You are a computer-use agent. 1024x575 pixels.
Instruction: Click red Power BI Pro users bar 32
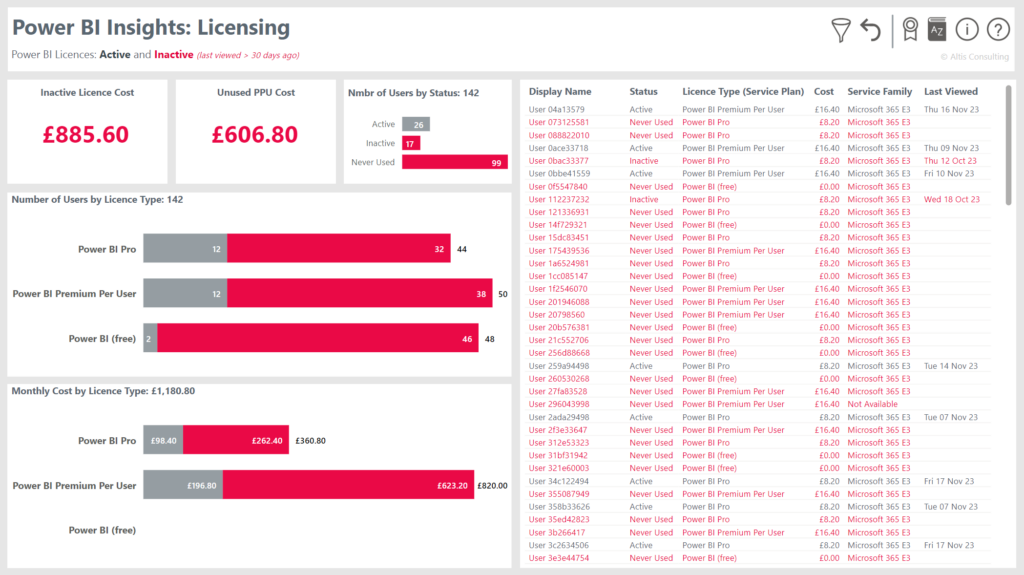coord(338,248)
